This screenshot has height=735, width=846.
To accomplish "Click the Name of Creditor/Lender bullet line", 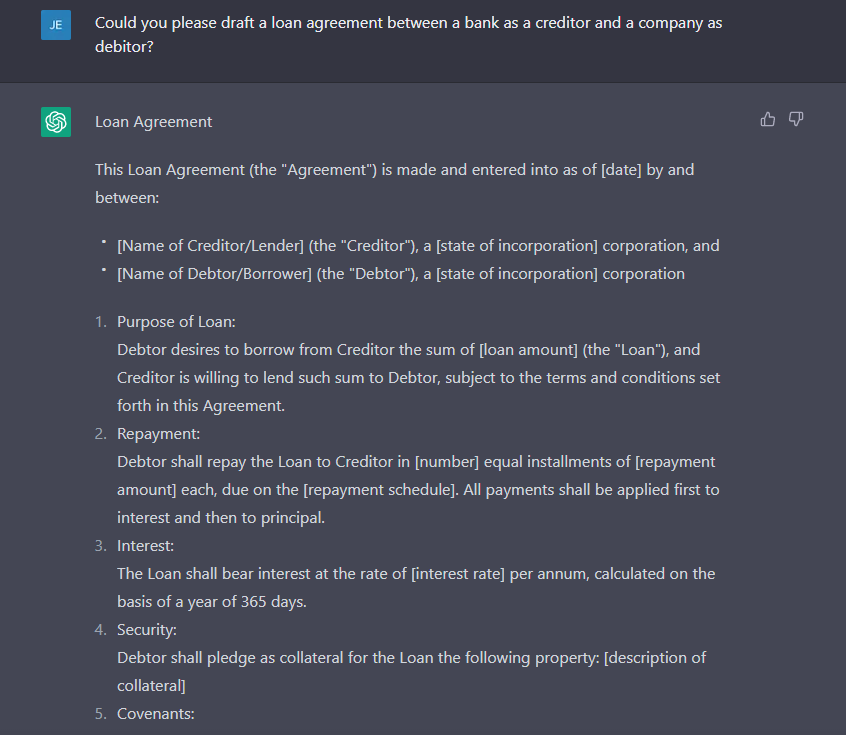I will 418,246.
